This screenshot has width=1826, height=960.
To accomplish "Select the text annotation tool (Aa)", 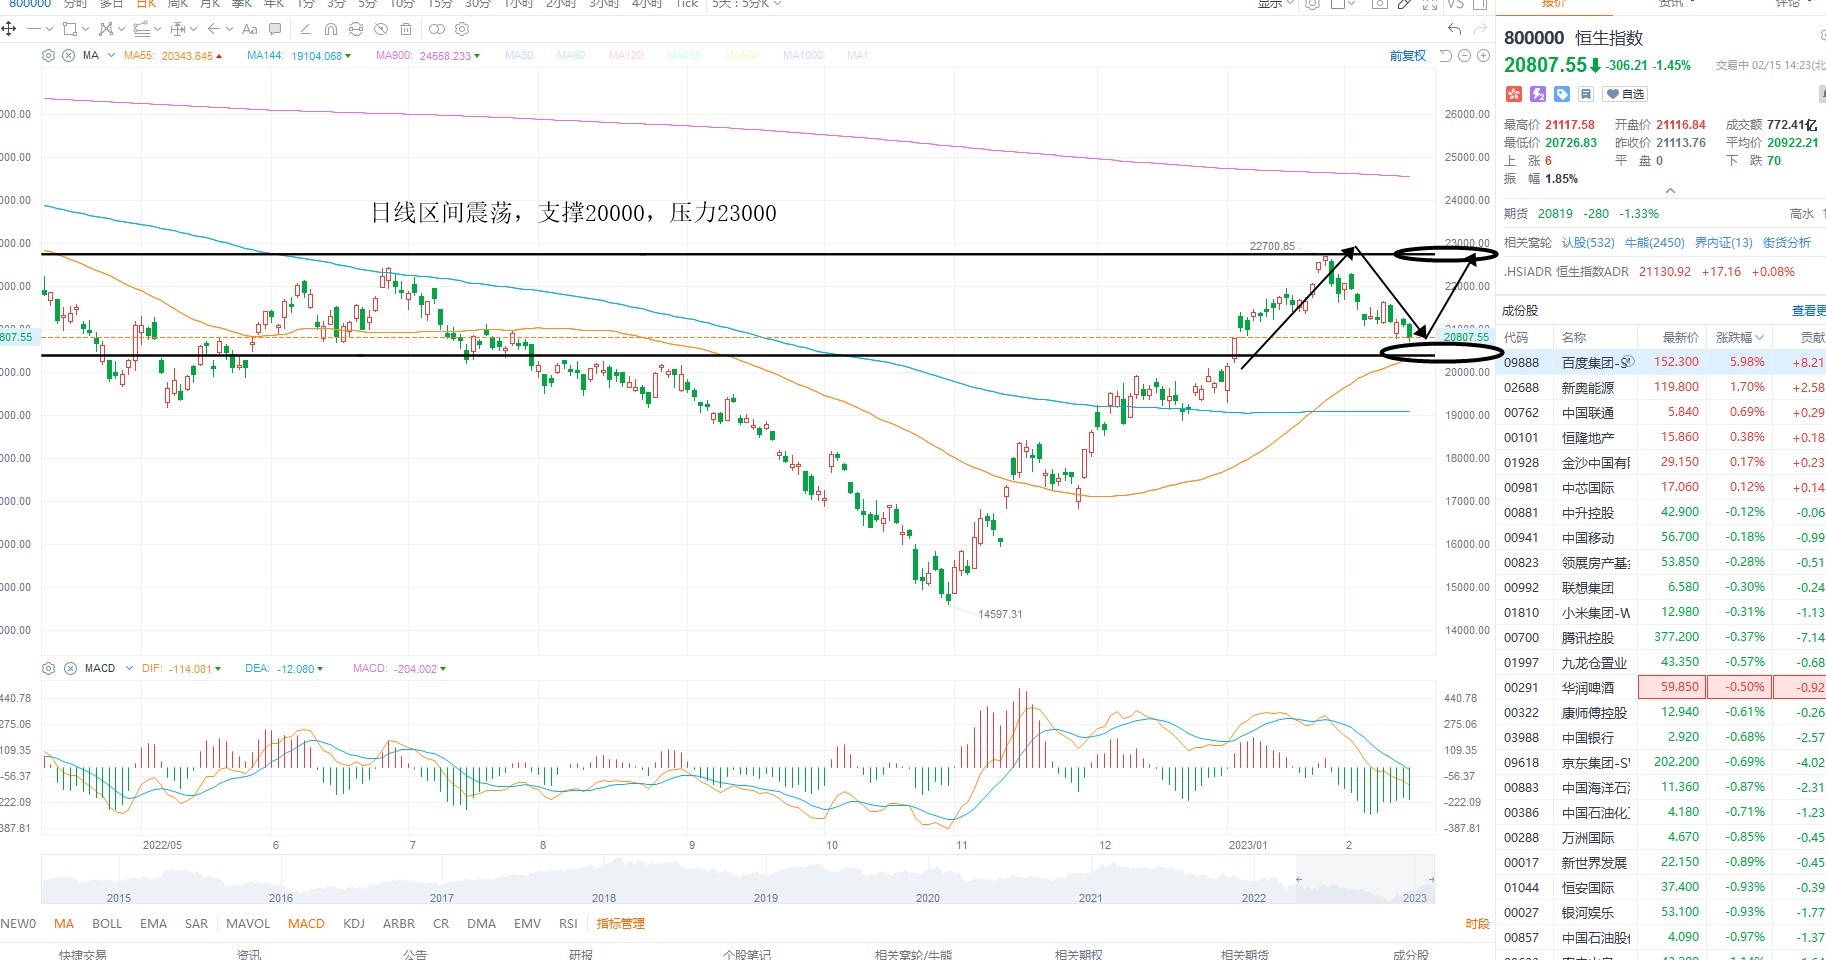I will [249, 29].
